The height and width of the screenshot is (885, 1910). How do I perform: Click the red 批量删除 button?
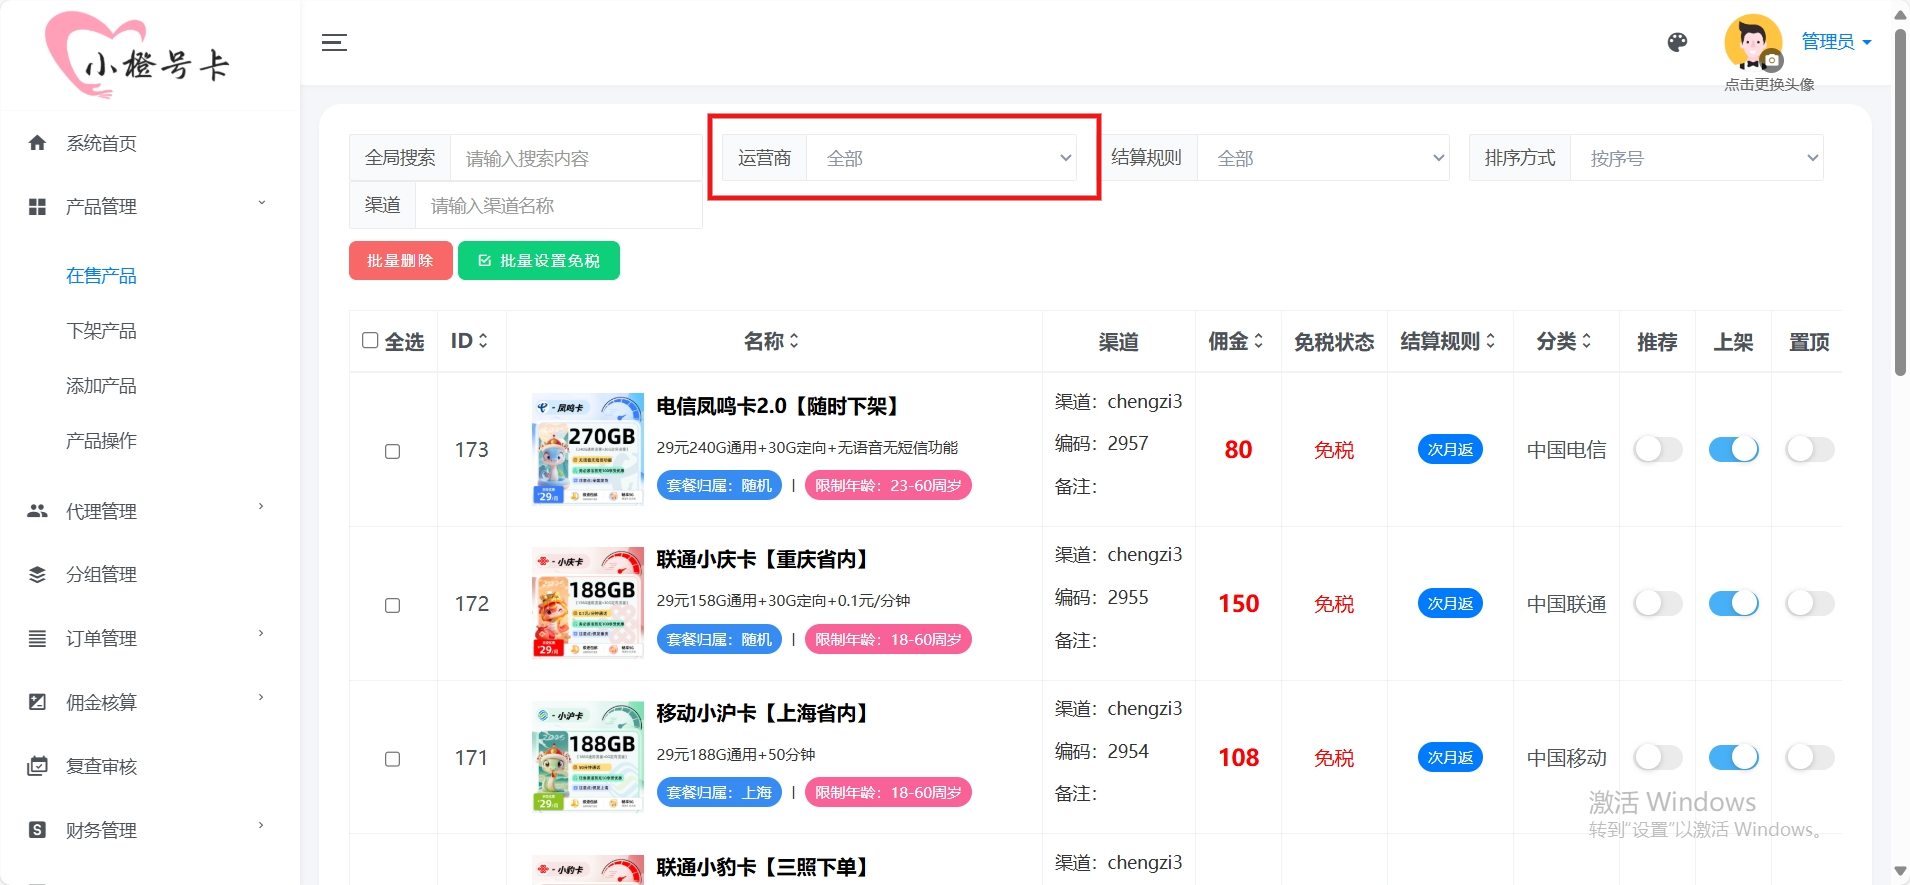[400, 261]
